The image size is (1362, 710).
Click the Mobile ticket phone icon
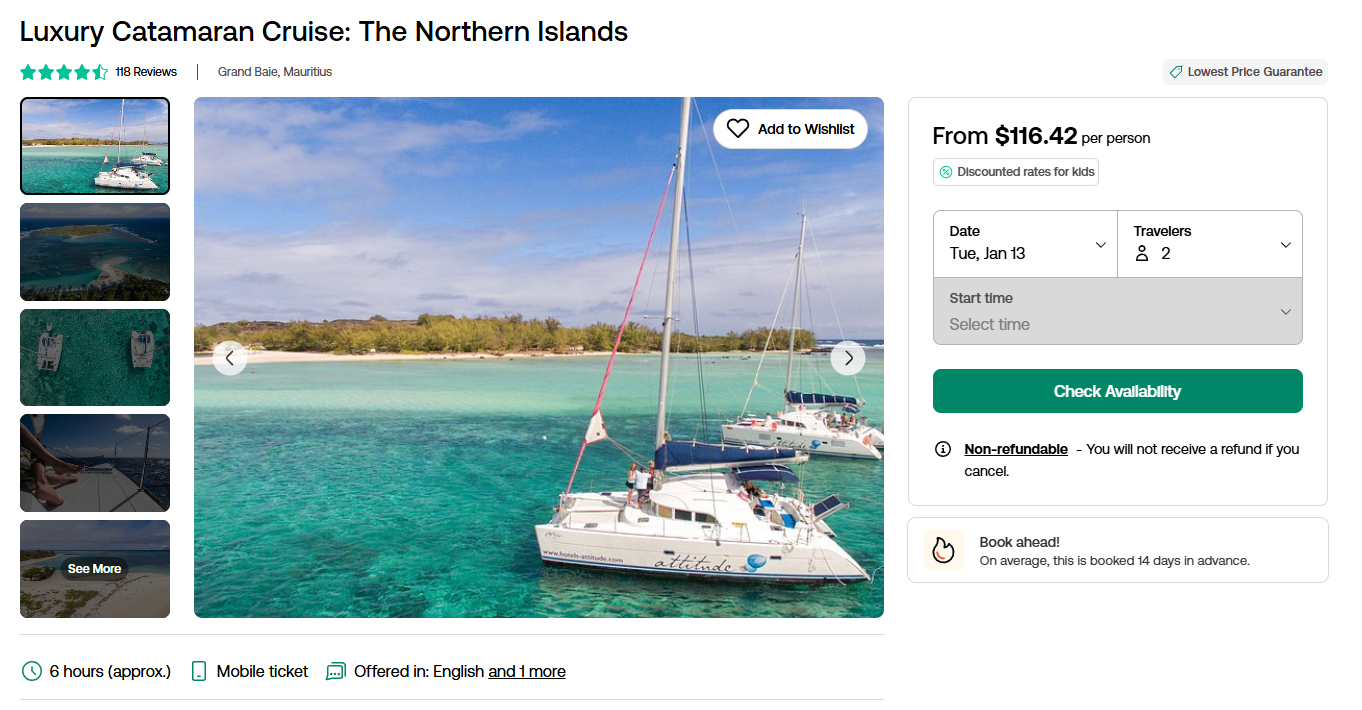point(199,671)
